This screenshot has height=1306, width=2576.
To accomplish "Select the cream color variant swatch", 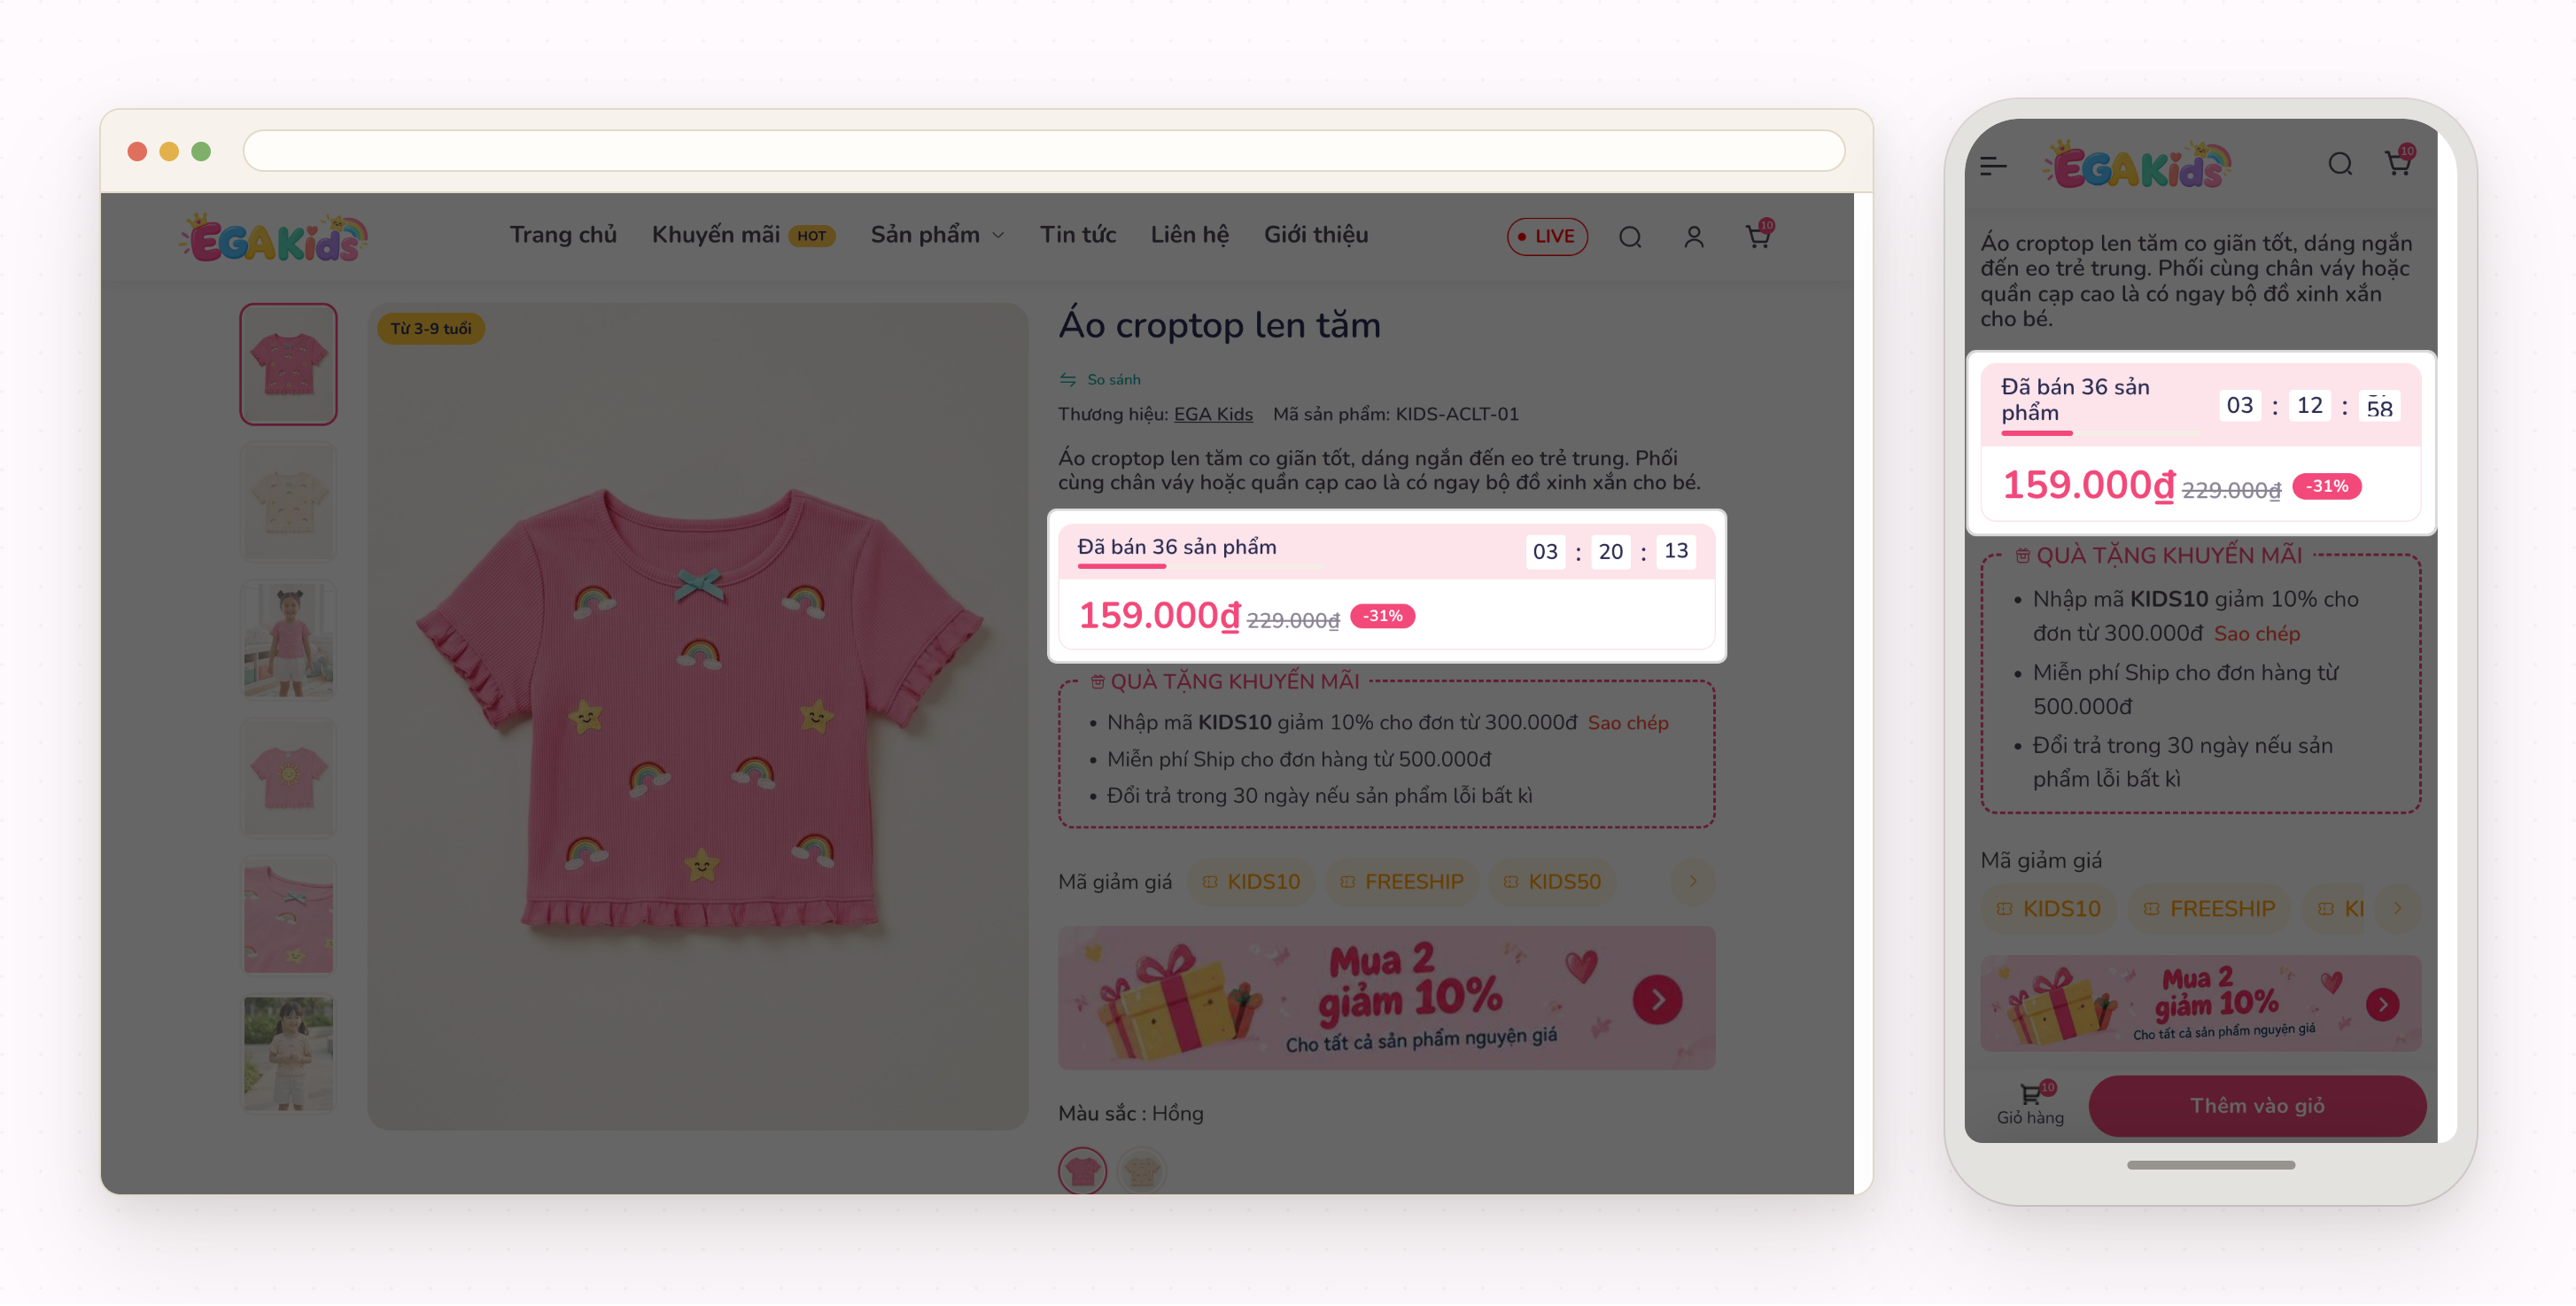I will [x=1141, y=1170].
